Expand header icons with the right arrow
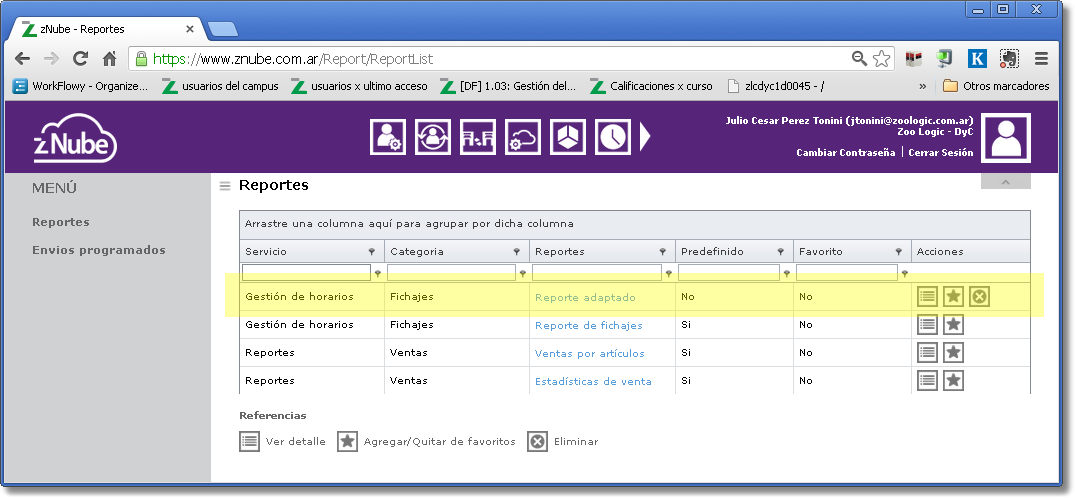The height and width of the screenshot is (499, 1075). (x=645, y=137)
